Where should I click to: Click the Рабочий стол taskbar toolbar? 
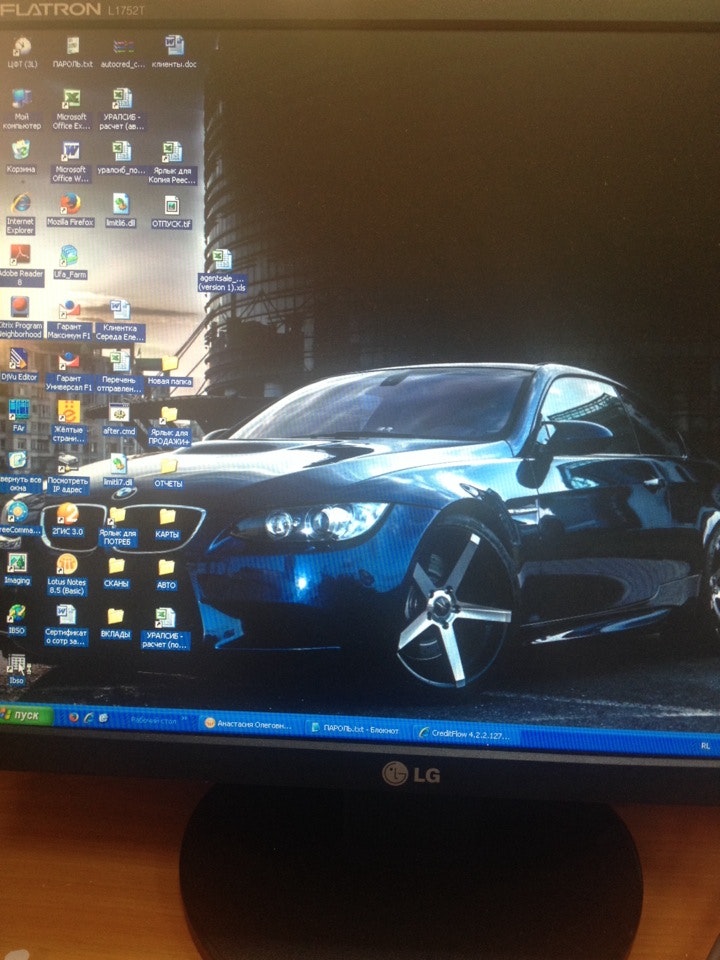(x=153, y=721)
